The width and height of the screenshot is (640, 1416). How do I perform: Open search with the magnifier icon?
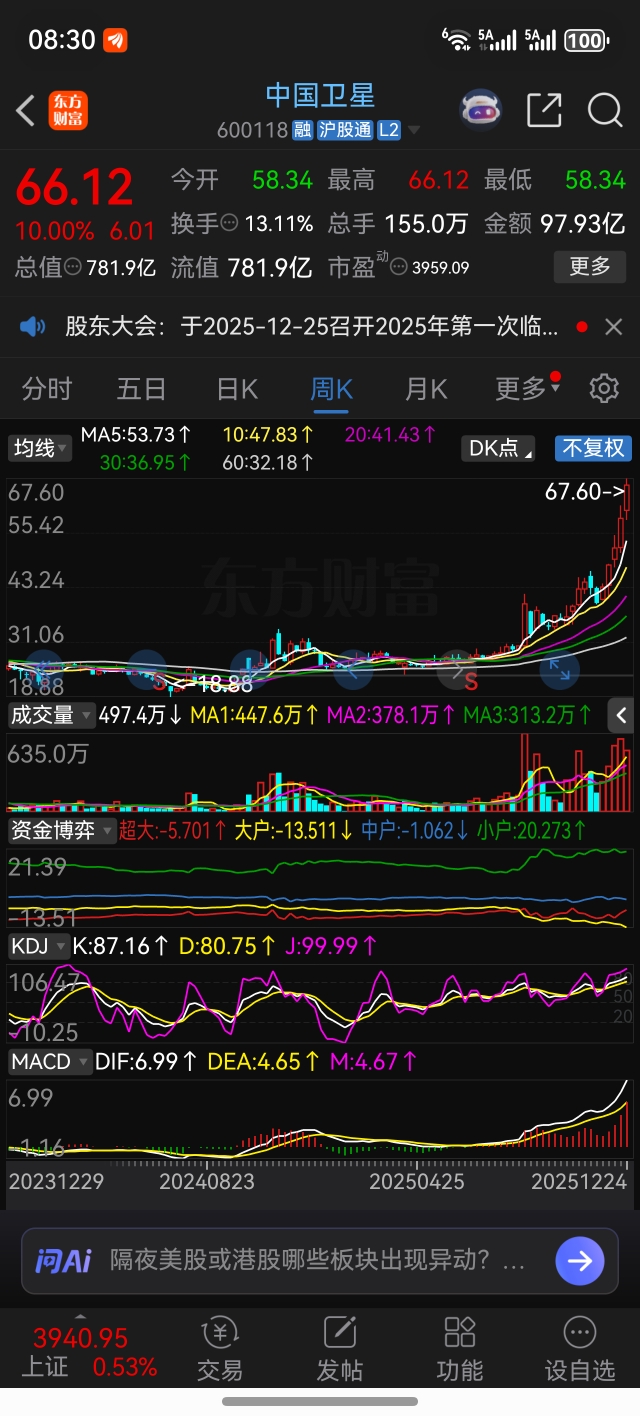605,110
